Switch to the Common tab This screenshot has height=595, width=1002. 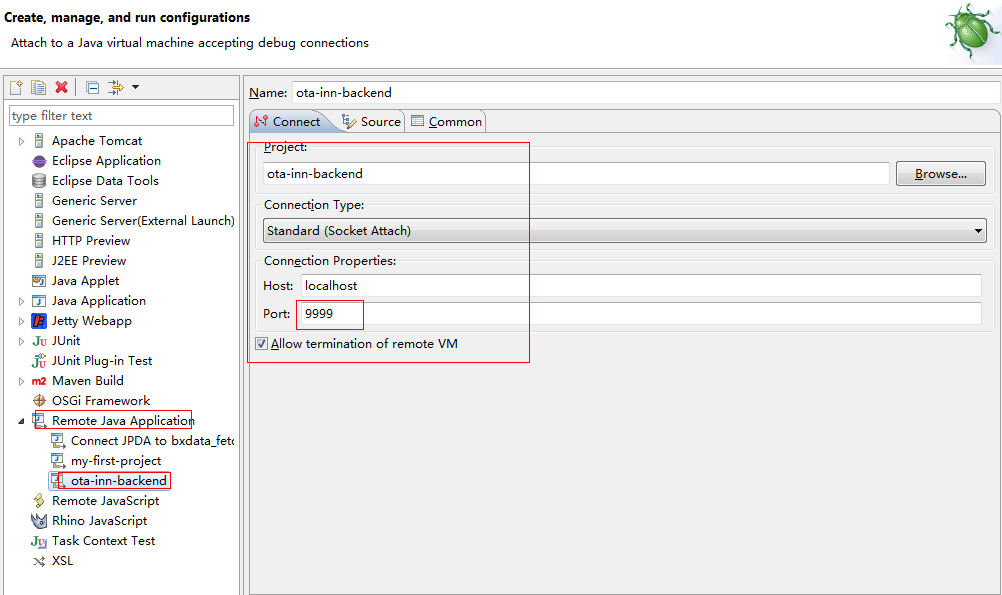pos(446,122)
